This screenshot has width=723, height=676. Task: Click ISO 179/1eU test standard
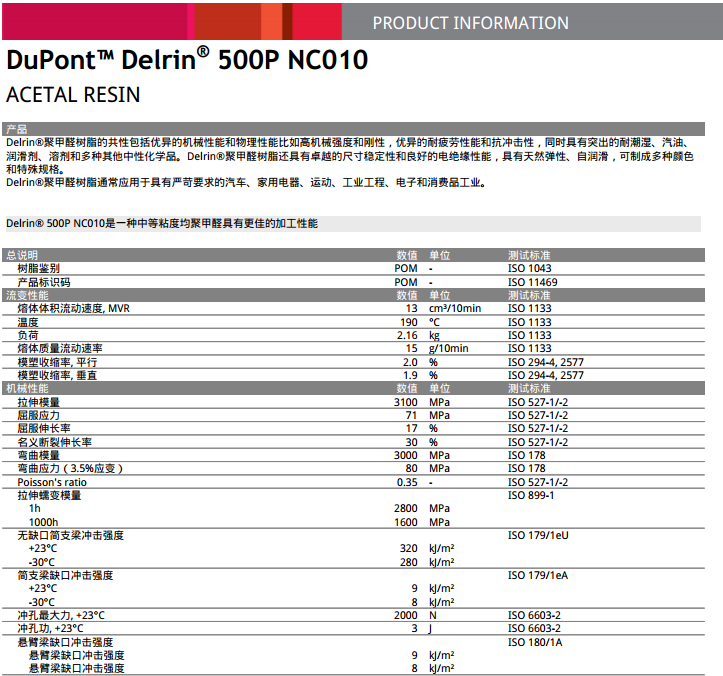pyautogui.click(x=538, y=535)
